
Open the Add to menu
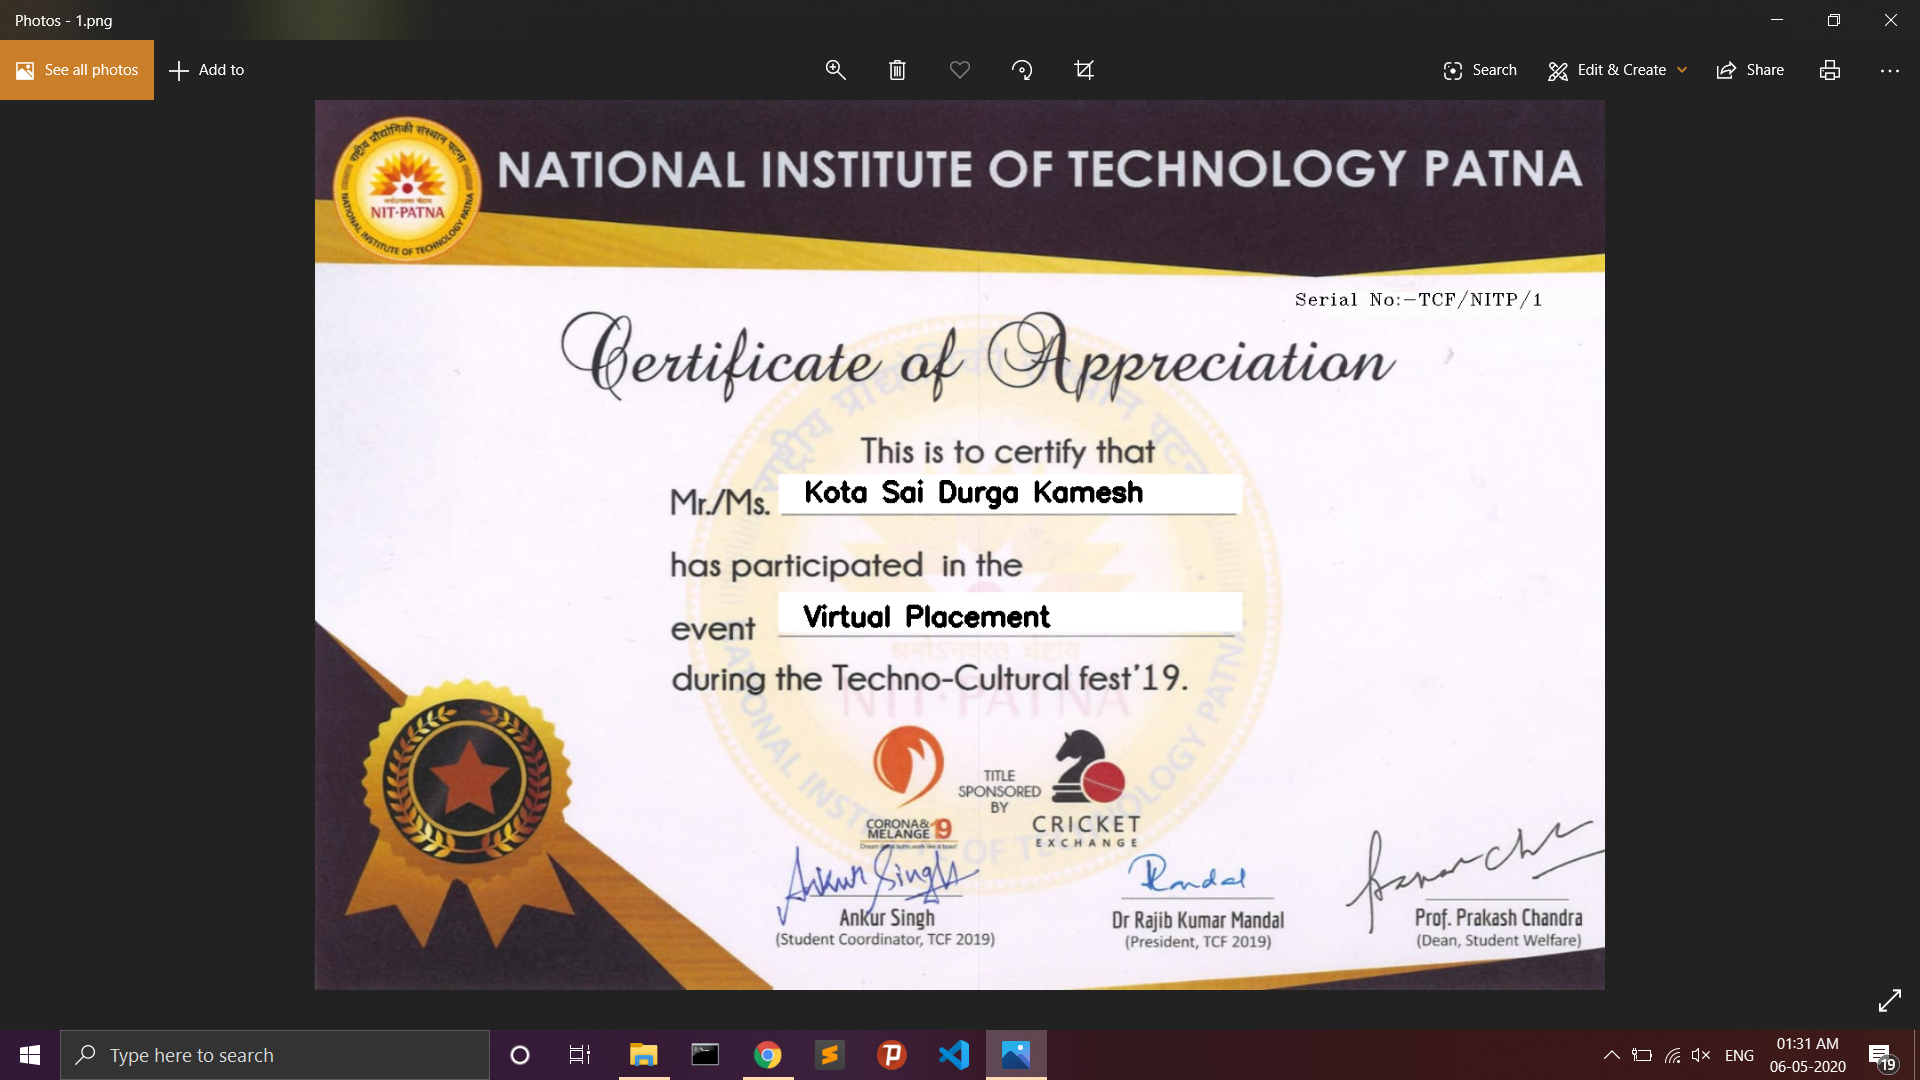click(x=207, y=70)
